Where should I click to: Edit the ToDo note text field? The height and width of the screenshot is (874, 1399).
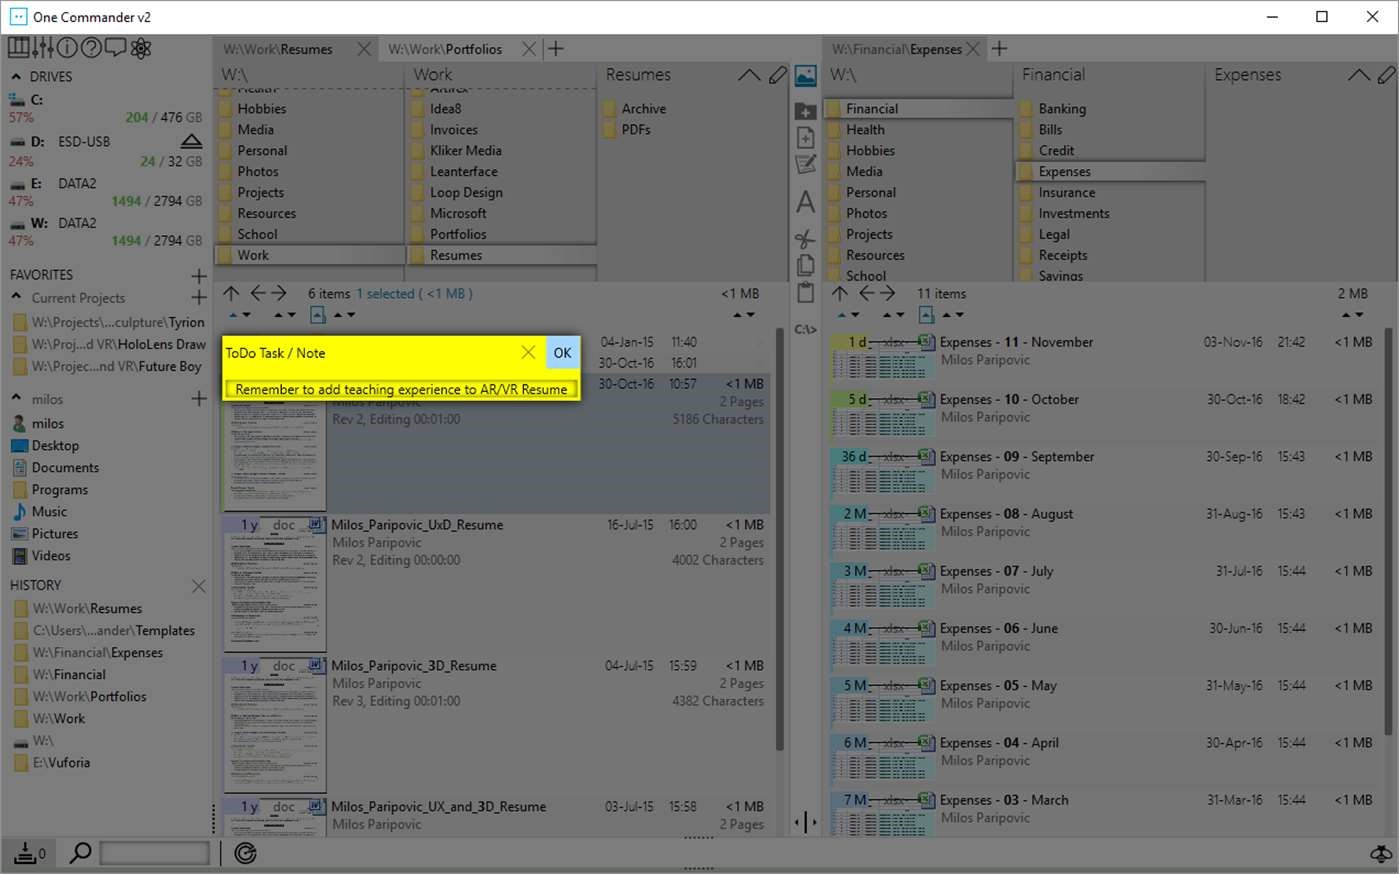401,389
